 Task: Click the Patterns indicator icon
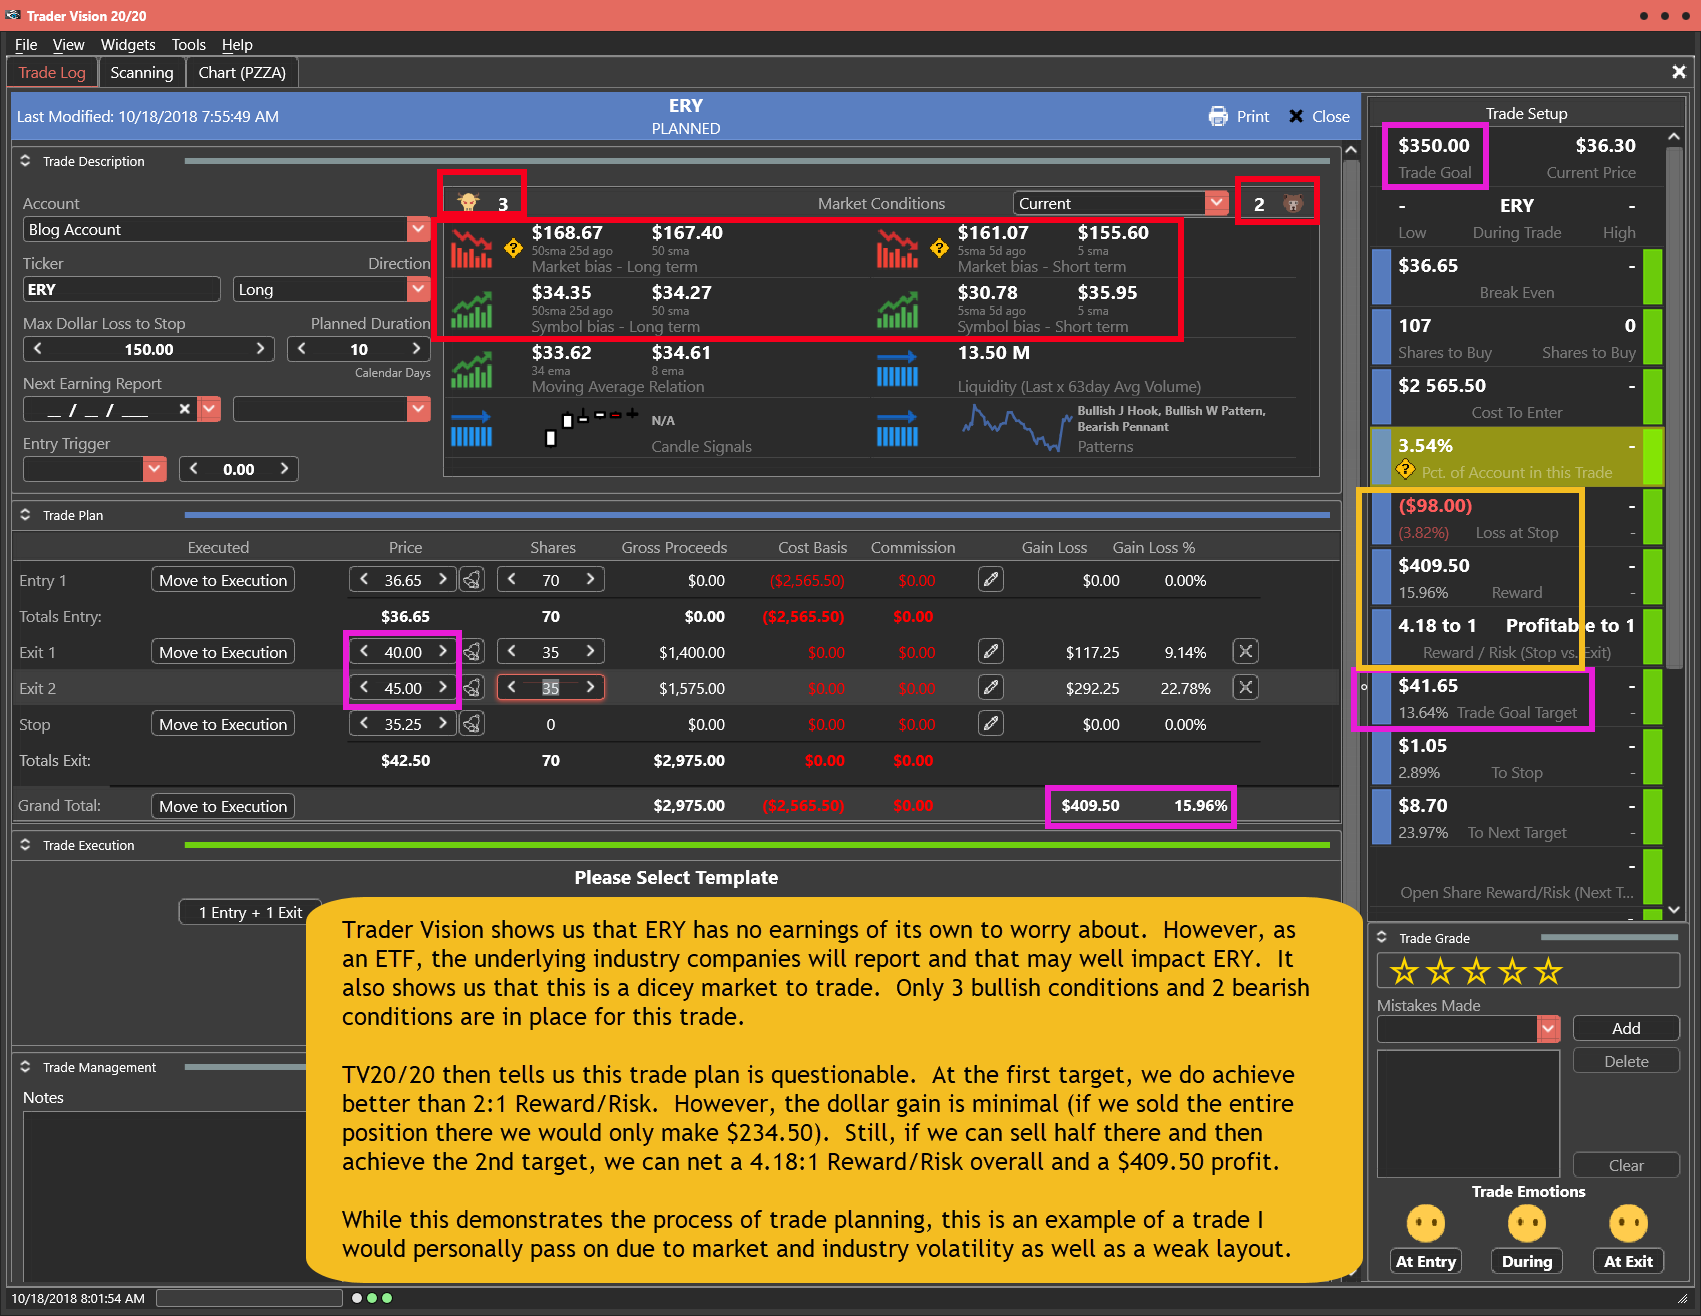(897, 429)
